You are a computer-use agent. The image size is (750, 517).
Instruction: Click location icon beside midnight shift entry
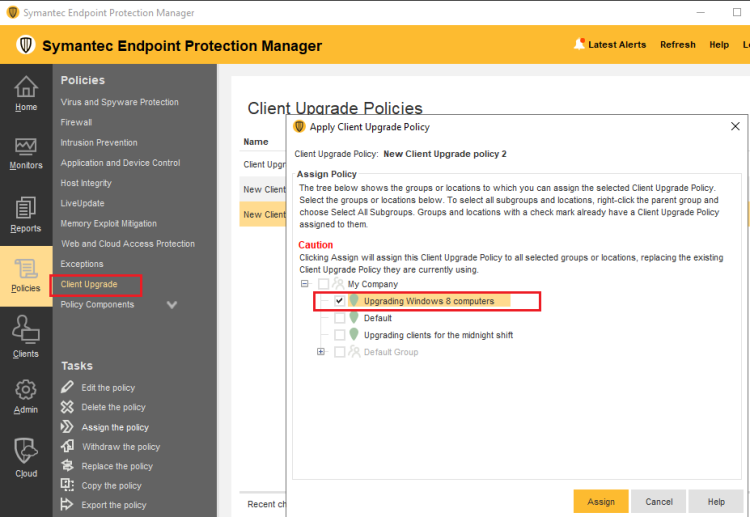point(354,334)
